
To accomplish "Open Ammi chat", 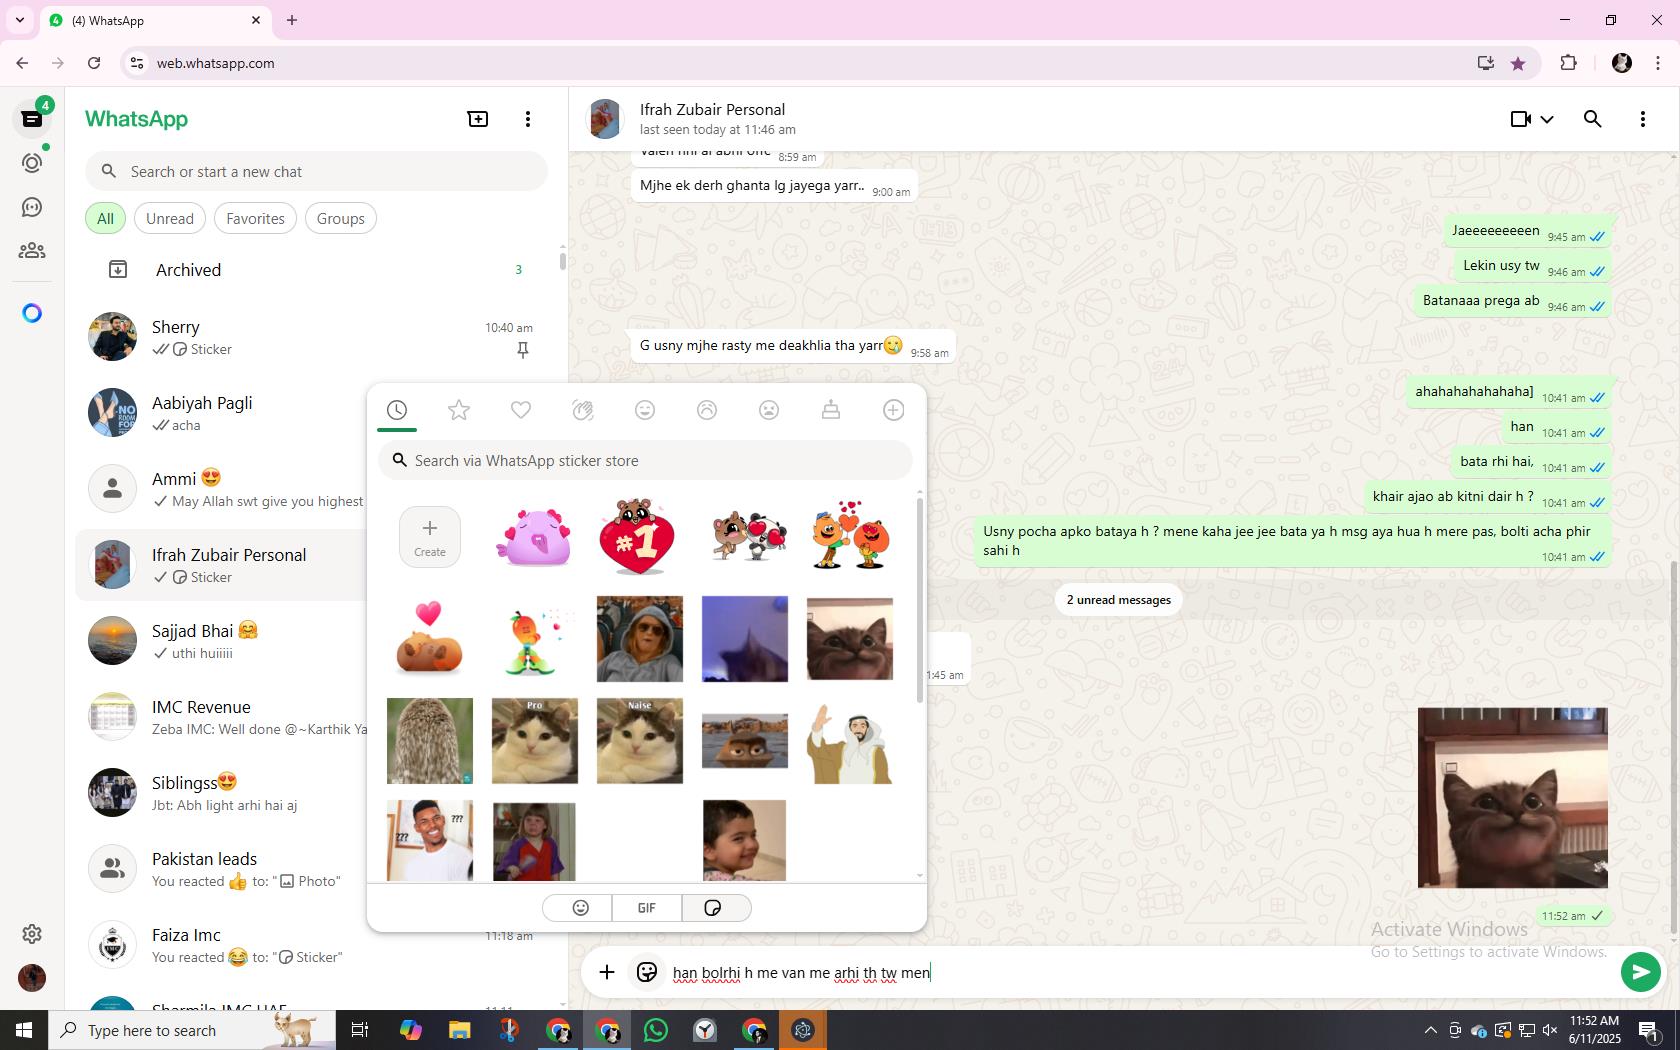I will click(222, 489).
